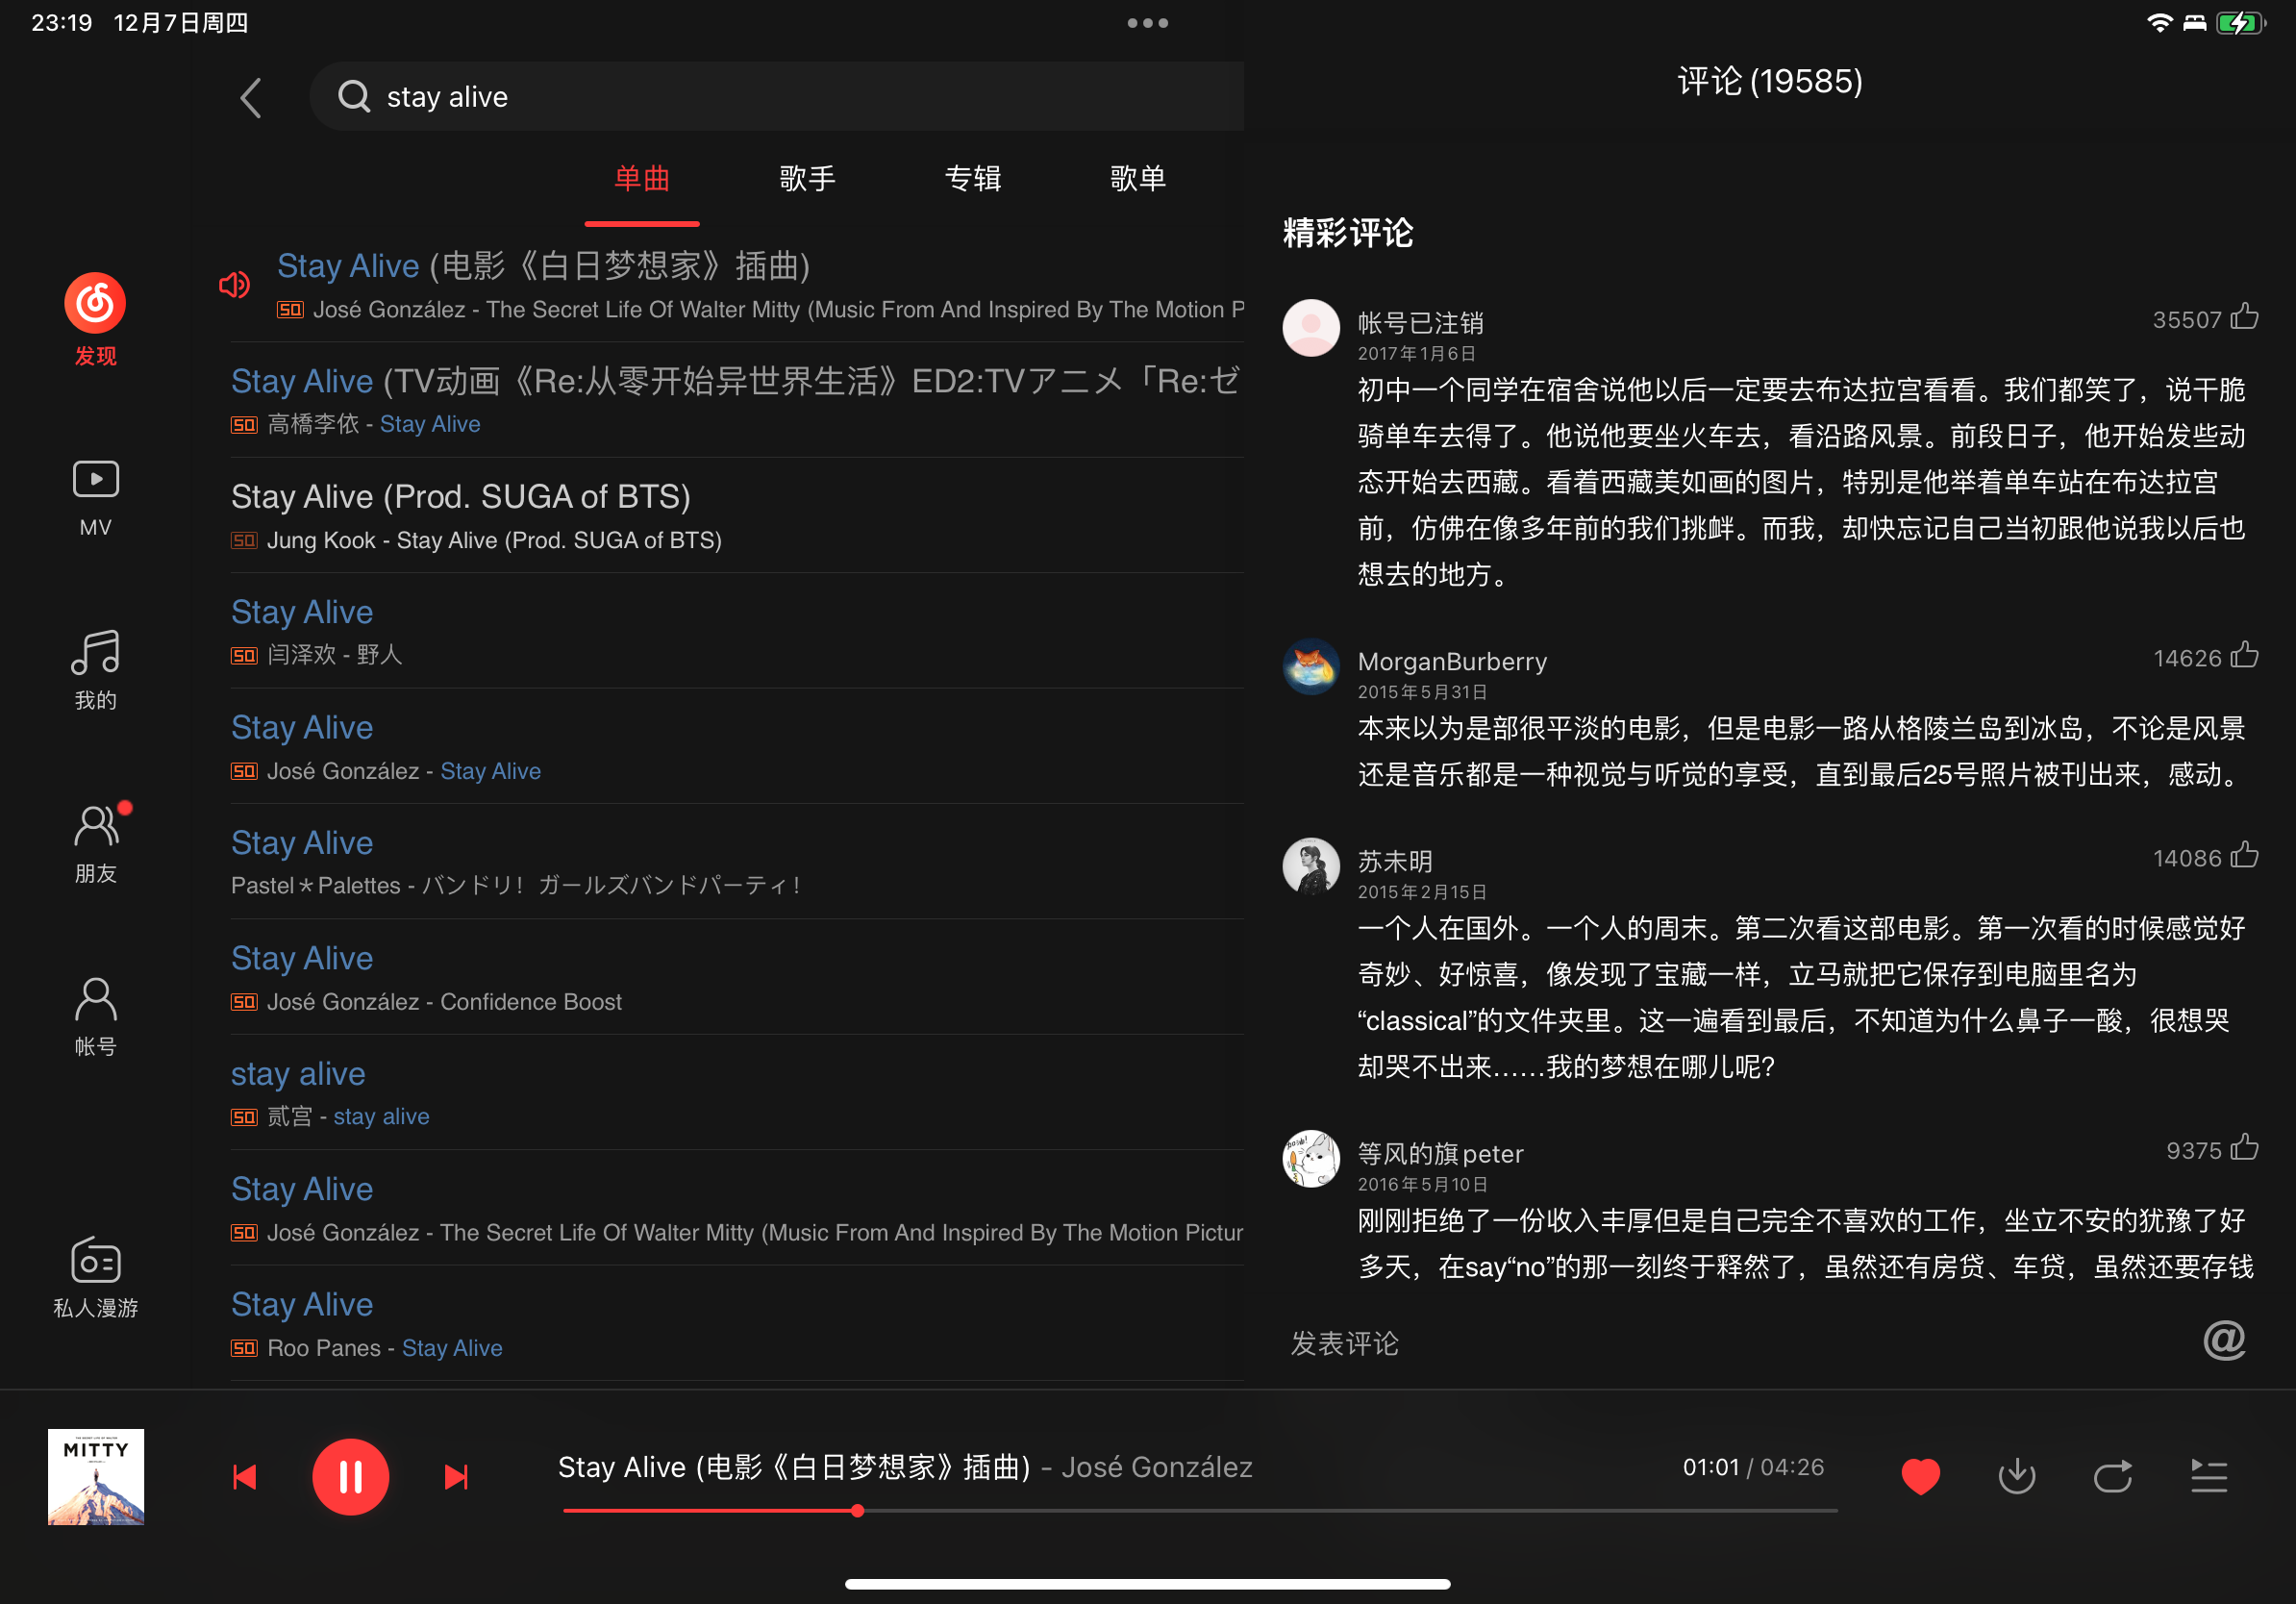The image size is (2296, 1604).
Task: Open the 朋友 friends icon
Action: [96, 826]
